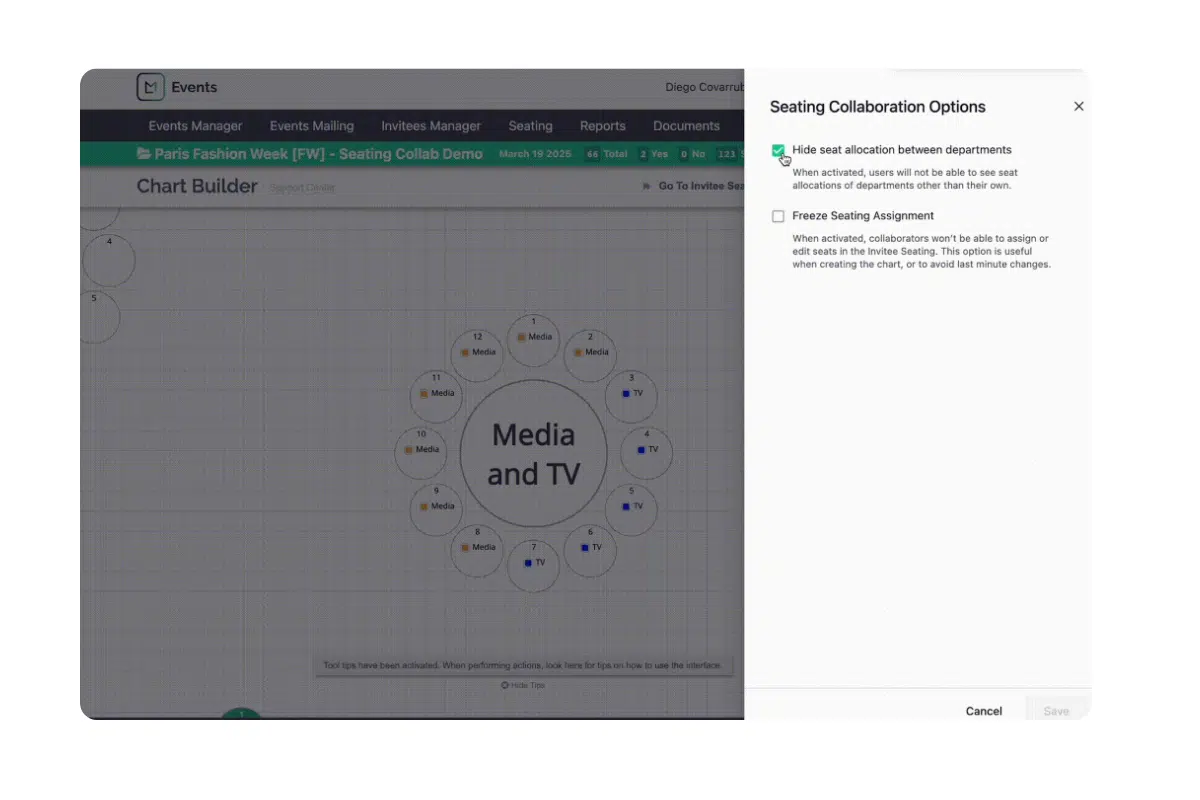Uncheck Hide seat allocation between departments
1200x800 pixels.
click(x=778, y=150)
